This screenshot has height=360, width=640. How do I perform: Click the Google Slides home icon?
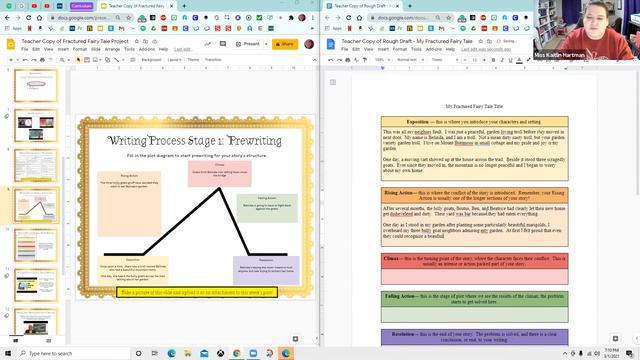tap(11, 44)
